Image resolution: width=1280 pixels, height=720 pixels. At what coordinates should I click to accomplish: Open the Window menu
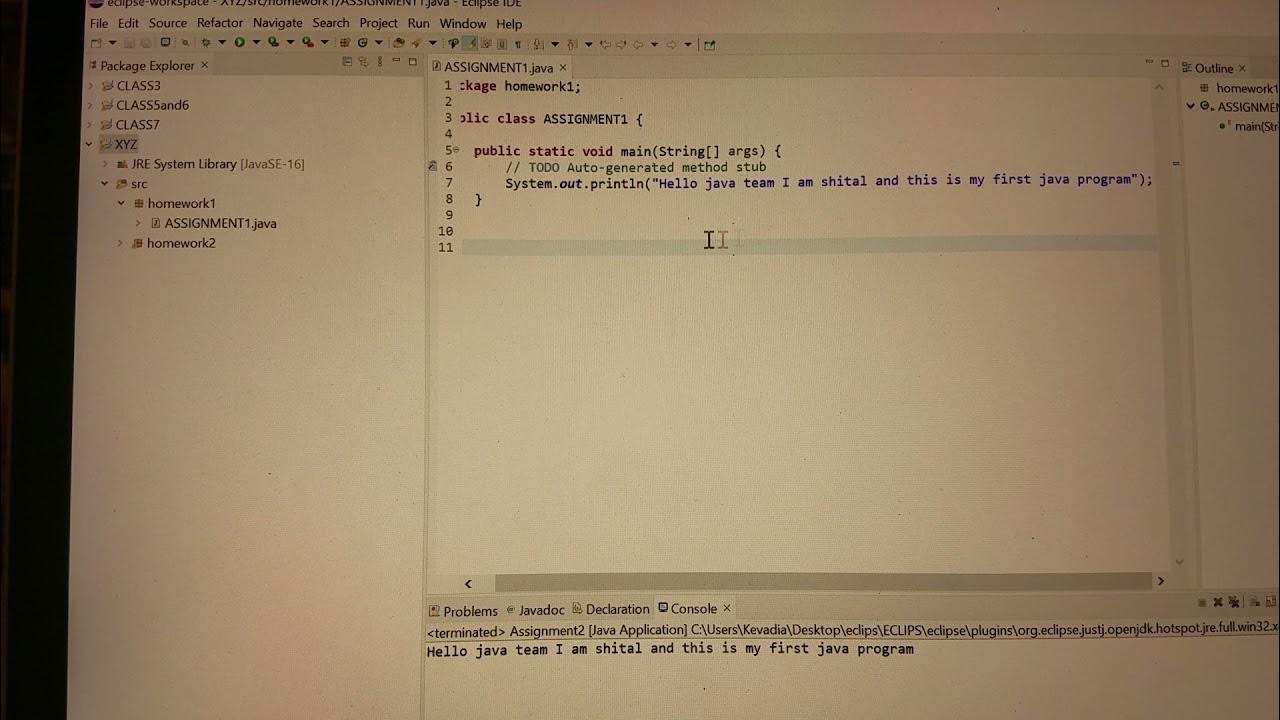tap(463, 23)
